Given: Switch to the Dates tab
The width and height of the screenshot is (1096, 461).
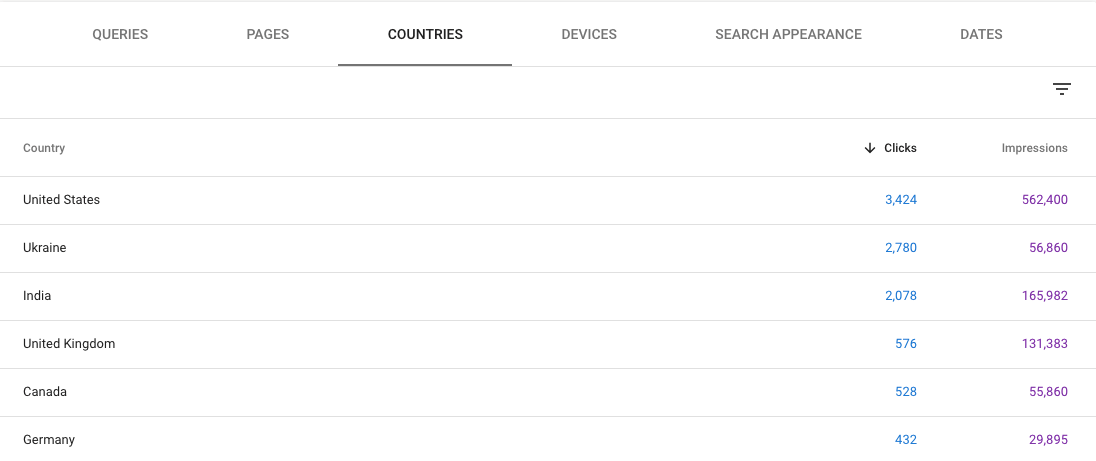Looking at the screenshot, I should point(981,34).
